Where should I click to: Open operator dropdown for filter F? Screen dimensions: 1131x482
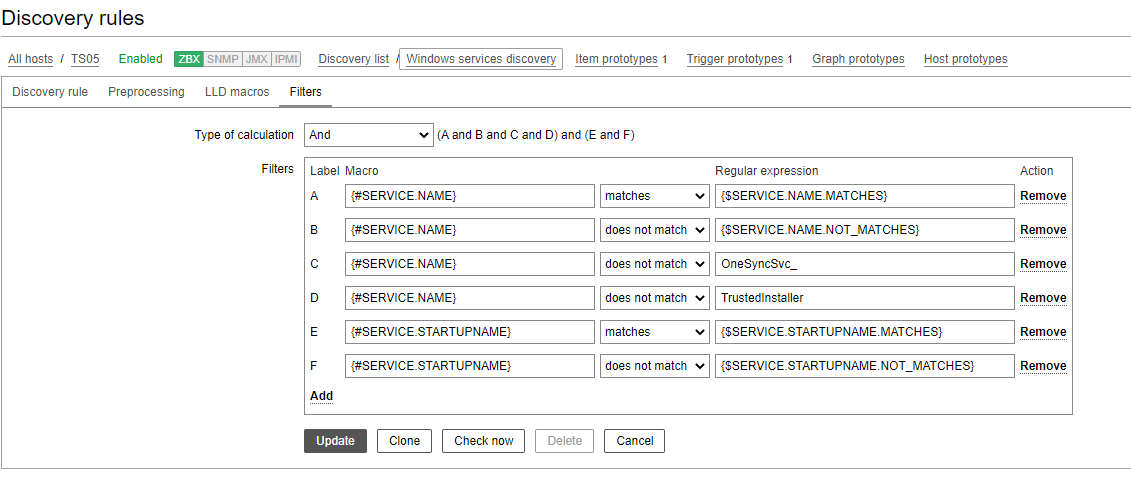[x=655, y=366]
